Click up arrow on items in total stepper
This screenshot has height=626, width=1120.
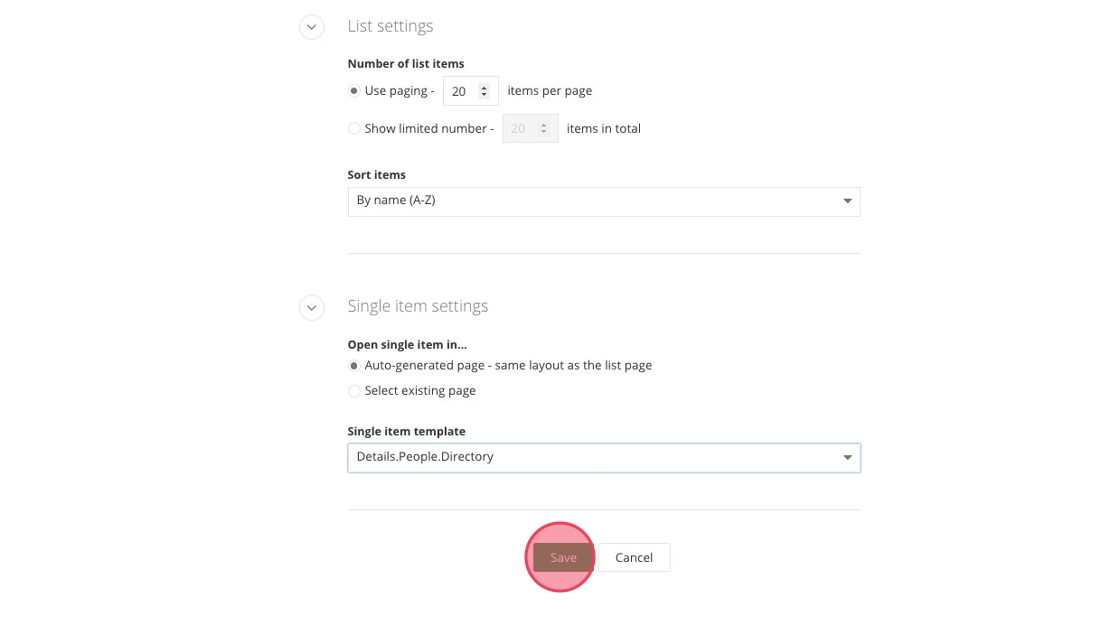[x=544, y=125]
